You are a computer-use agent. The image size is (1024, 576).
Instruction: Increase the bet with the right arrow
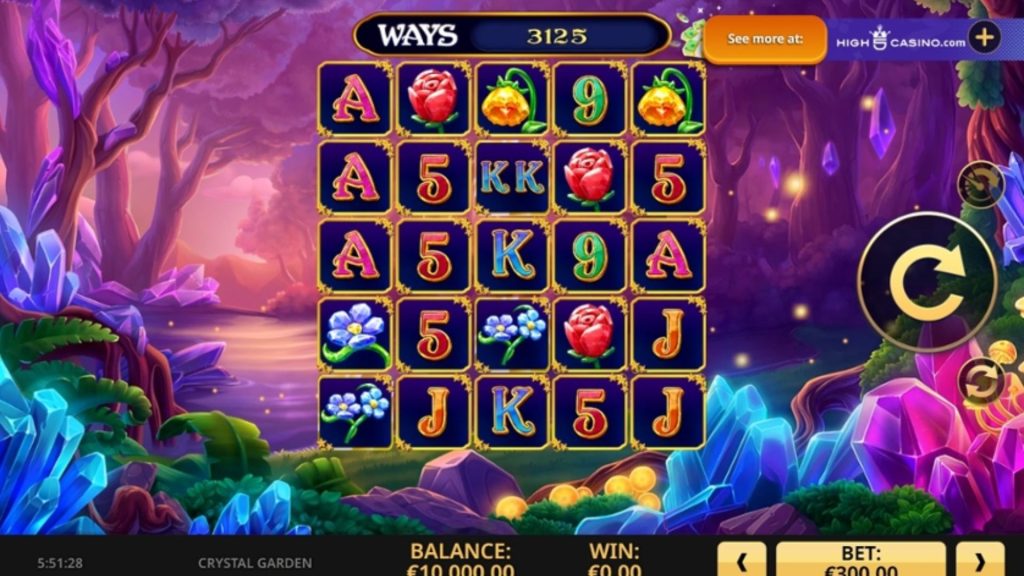(980, 560)
